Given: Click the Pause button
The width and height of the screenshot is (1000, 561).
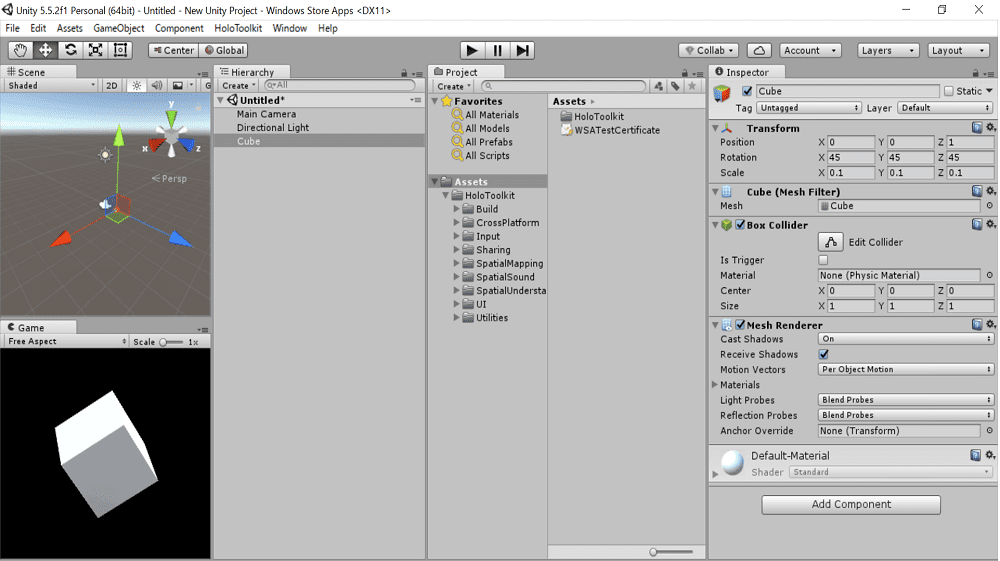Looking at the screenshot, I should coord(497,50).
